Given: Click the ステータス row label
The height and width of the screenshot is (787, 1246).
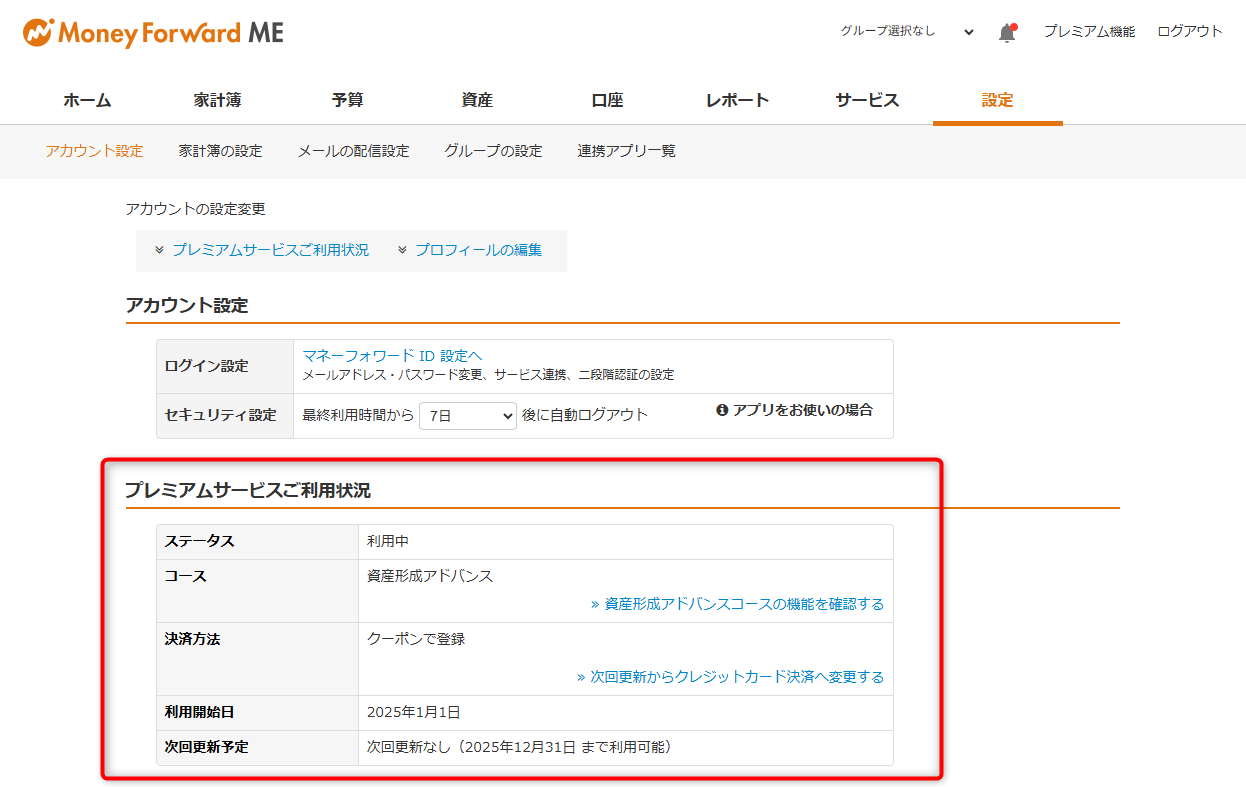Looking at the screenshot, I should click(x=200, y=541).
